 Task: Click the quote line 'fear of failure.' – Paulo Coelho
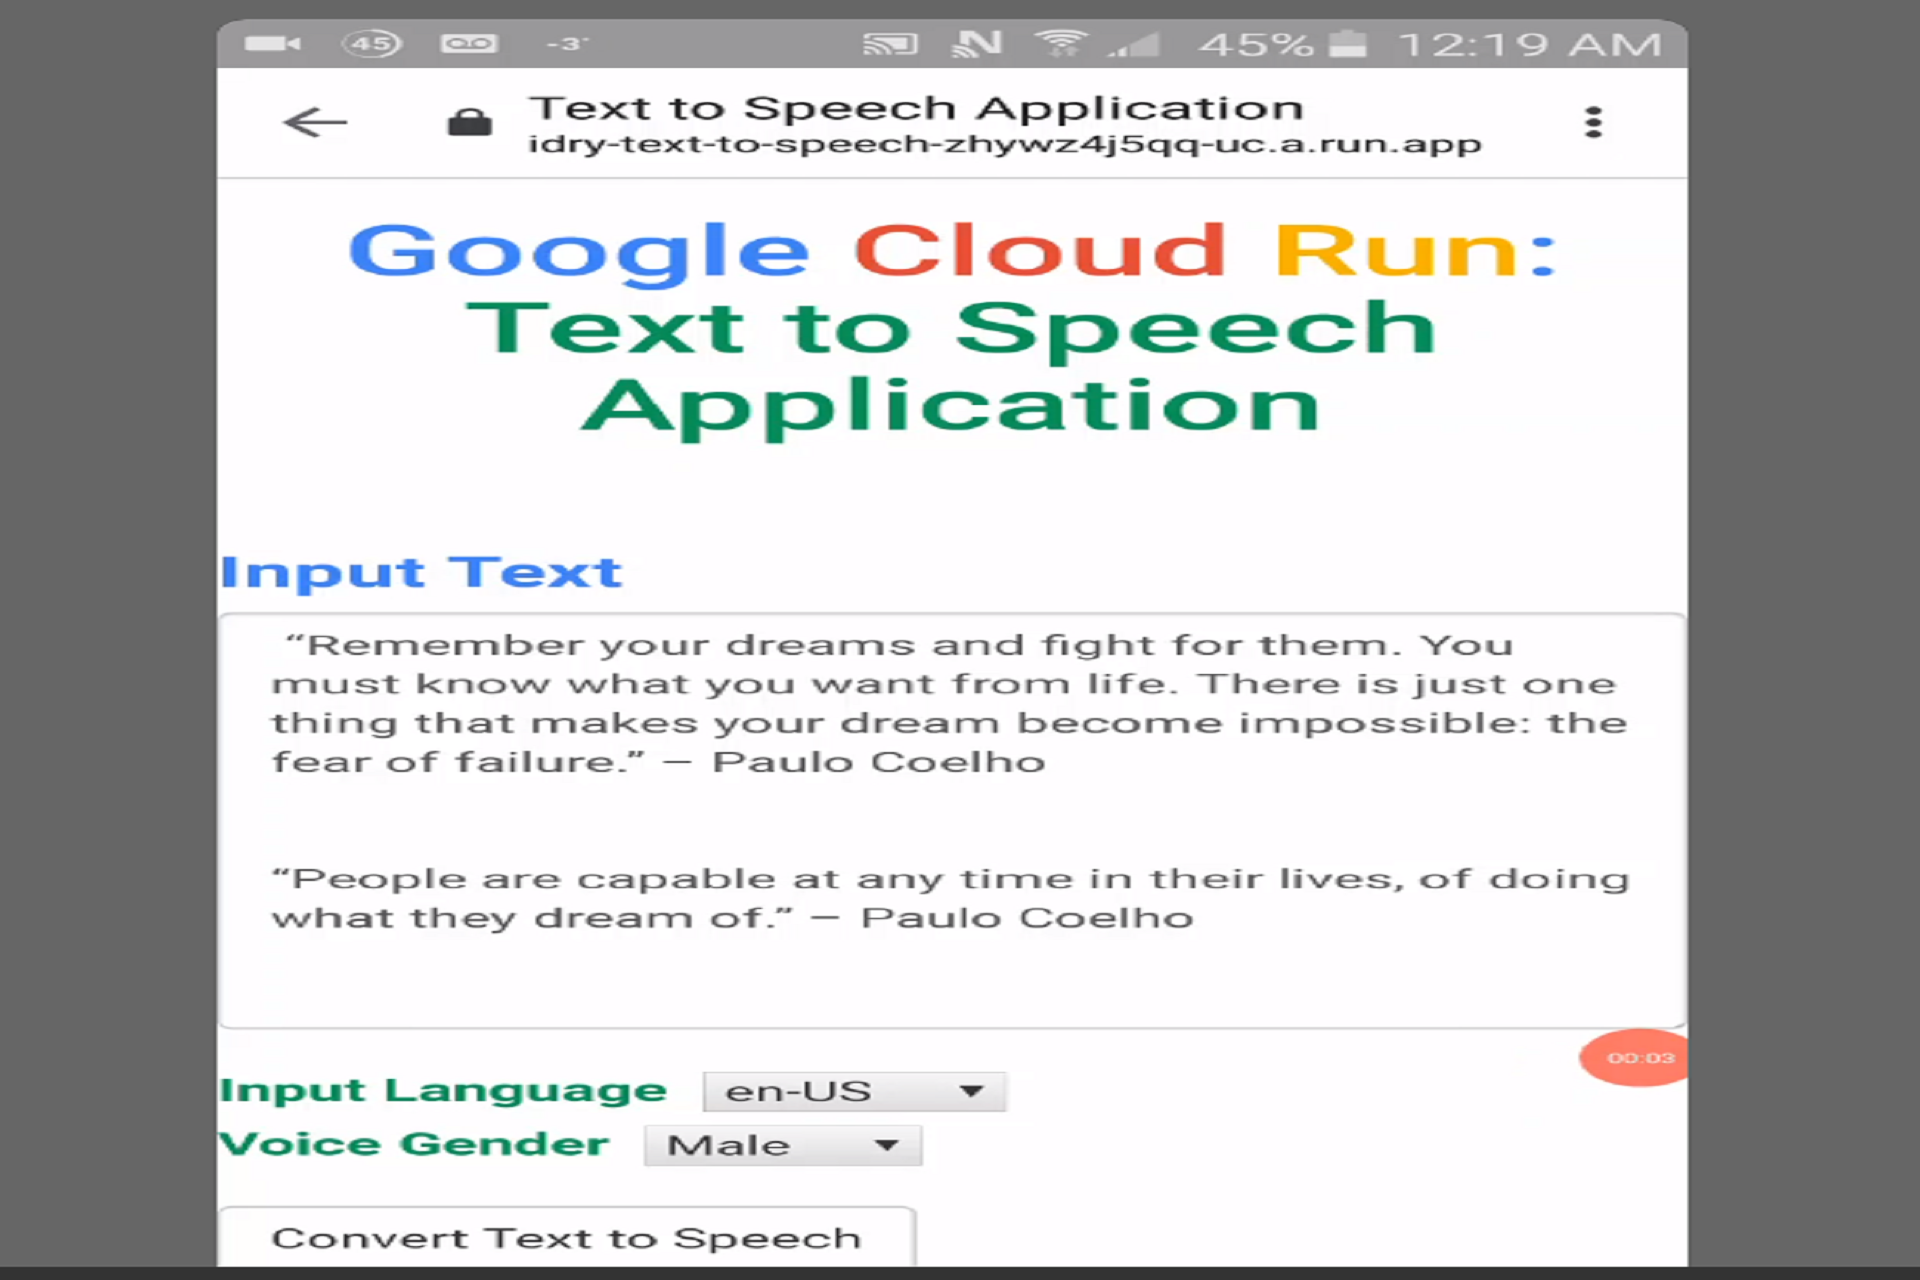pos(658,762)
